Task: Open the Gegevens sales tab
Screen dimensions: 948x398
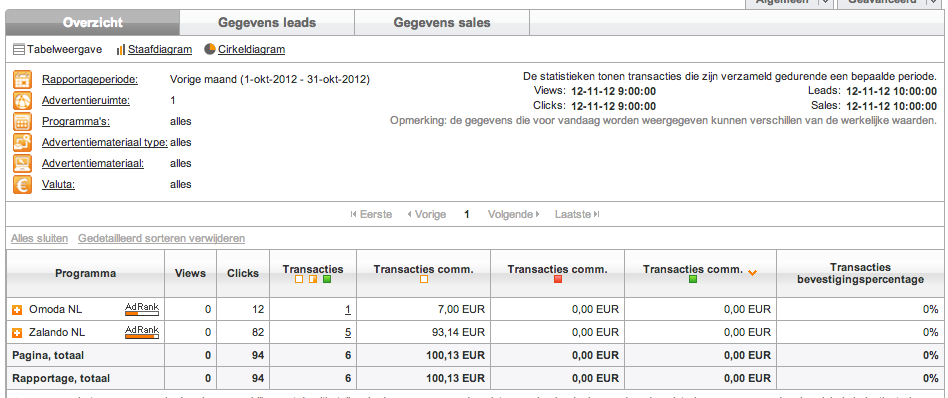Action: [442, 23]
